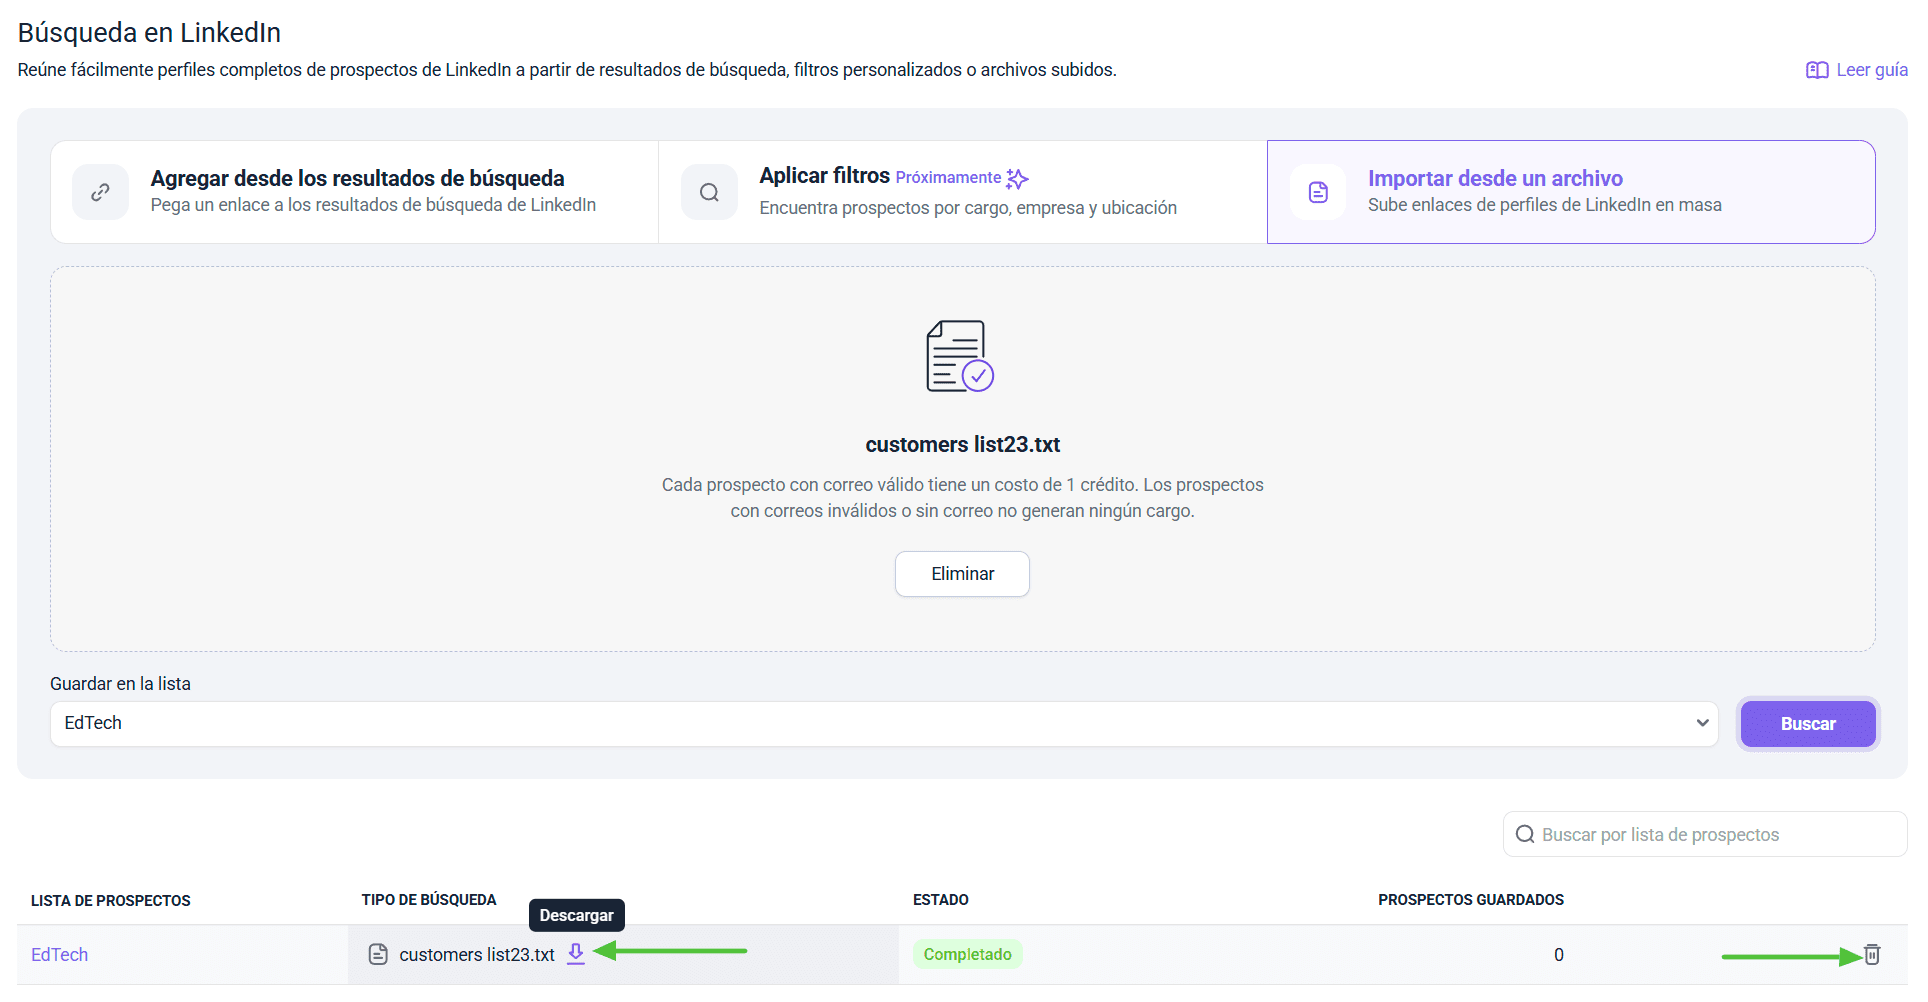
Task: Select the Importar desde un archivo tab
Action: click(1570, 192)
